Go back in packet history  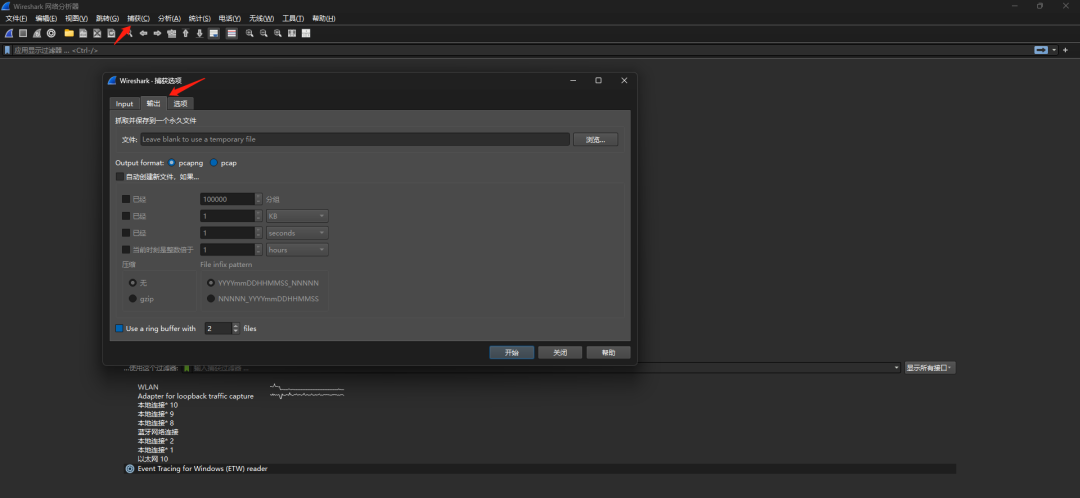pyautogui.click(x=143, y=33)
